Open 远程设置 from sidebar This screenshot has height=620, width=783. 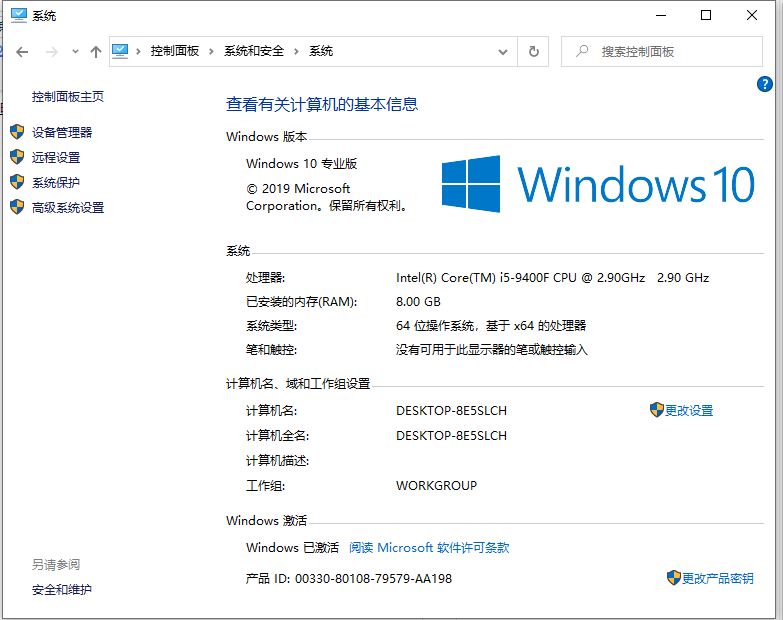[x=56, y=157]
